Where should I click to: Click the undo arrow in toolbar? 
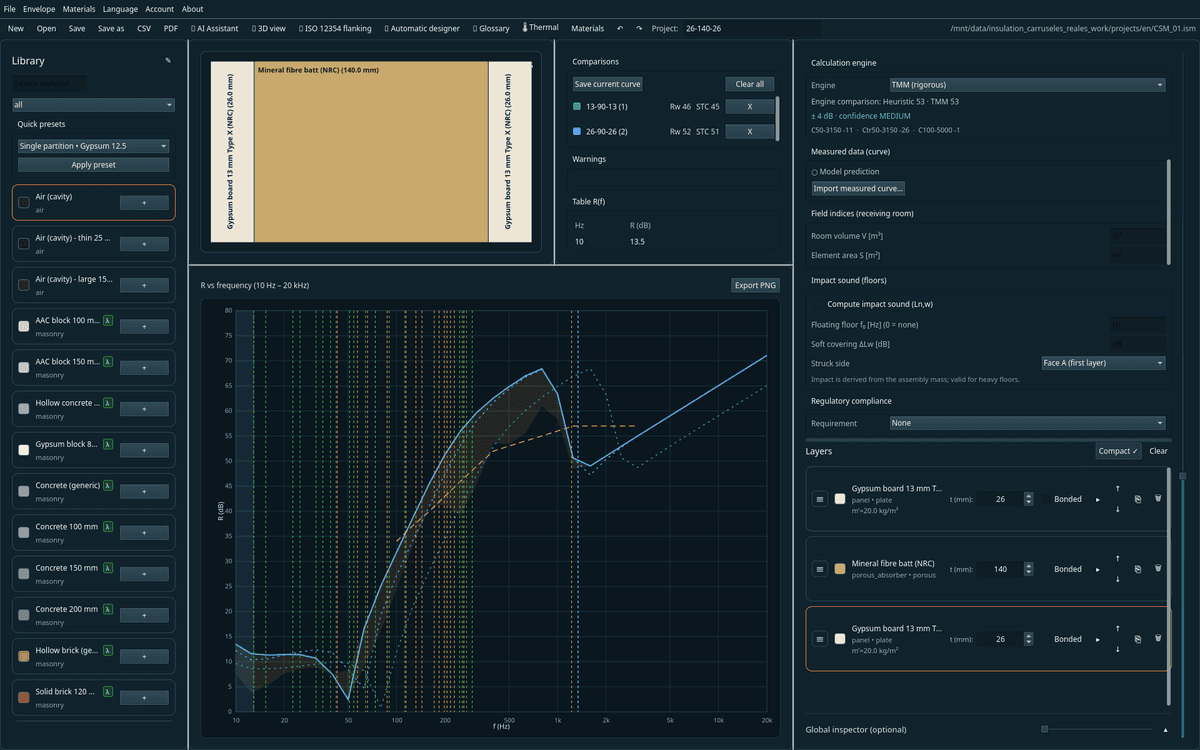coord(619,28)
